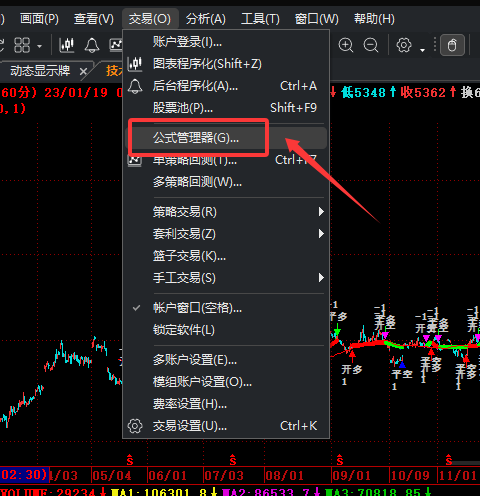Screen dimensions: 480x496
Task: Click the gear icon beside 交易设置
Action: (x=135, y=426)
